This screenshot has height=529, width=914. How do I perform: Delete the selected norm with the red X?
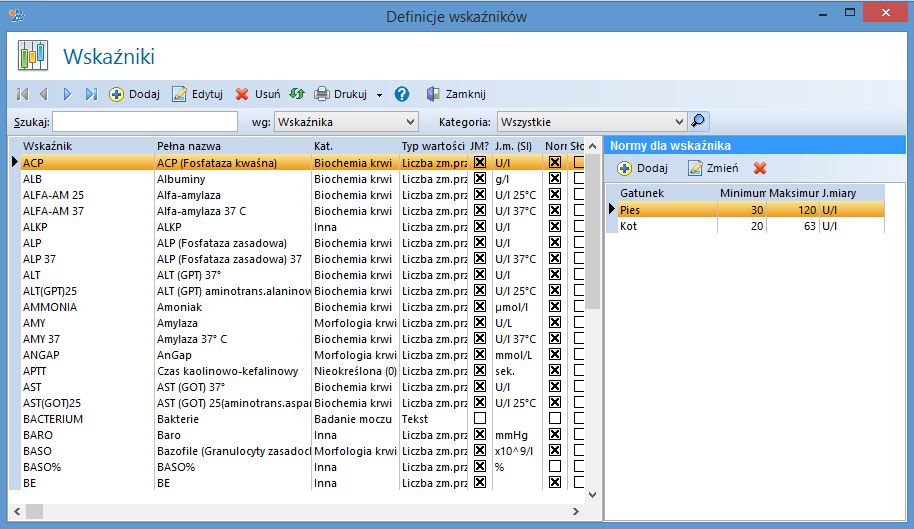(760, 168)
